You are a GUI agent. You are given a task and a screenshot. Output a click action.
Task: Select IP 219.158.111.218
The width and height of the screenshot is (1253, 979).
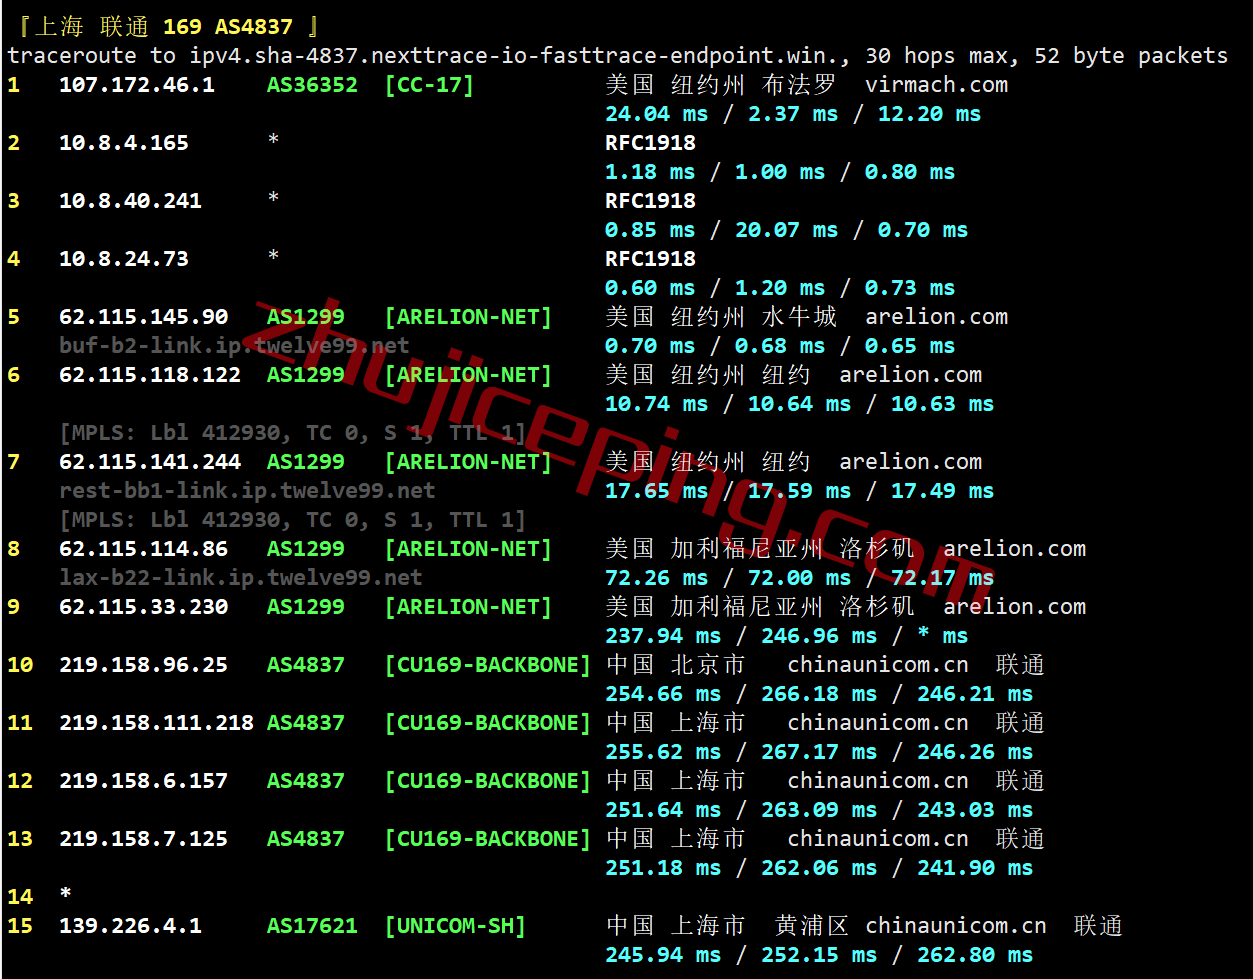click(156, 723)
